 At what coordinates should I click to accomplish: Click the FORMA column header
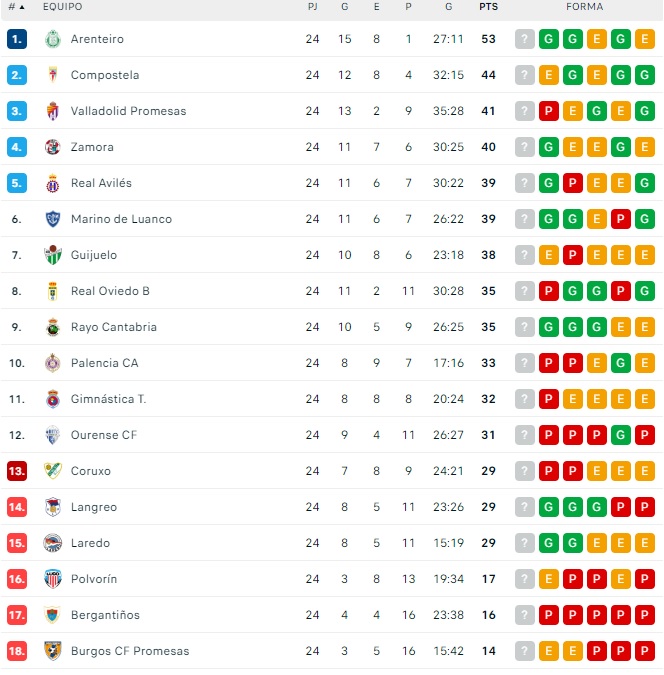[x=584, y=7]
